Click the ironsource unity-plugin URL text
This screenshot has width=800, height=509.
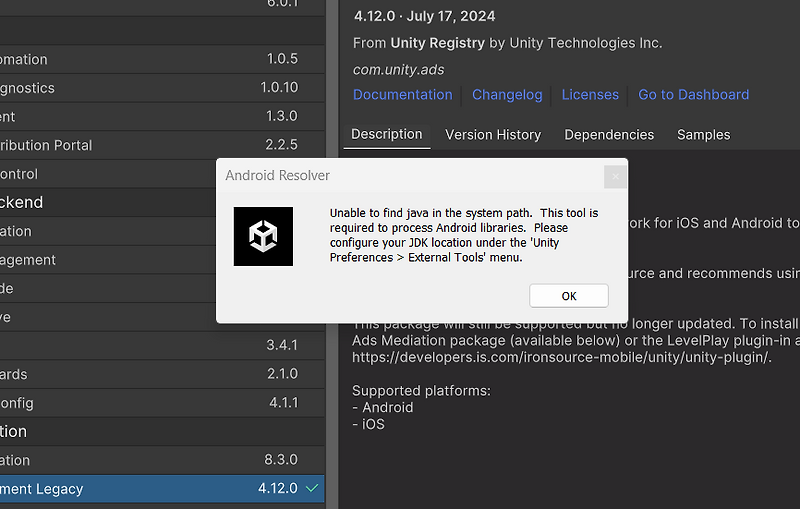pyautogui.click(x=561, y=357)
